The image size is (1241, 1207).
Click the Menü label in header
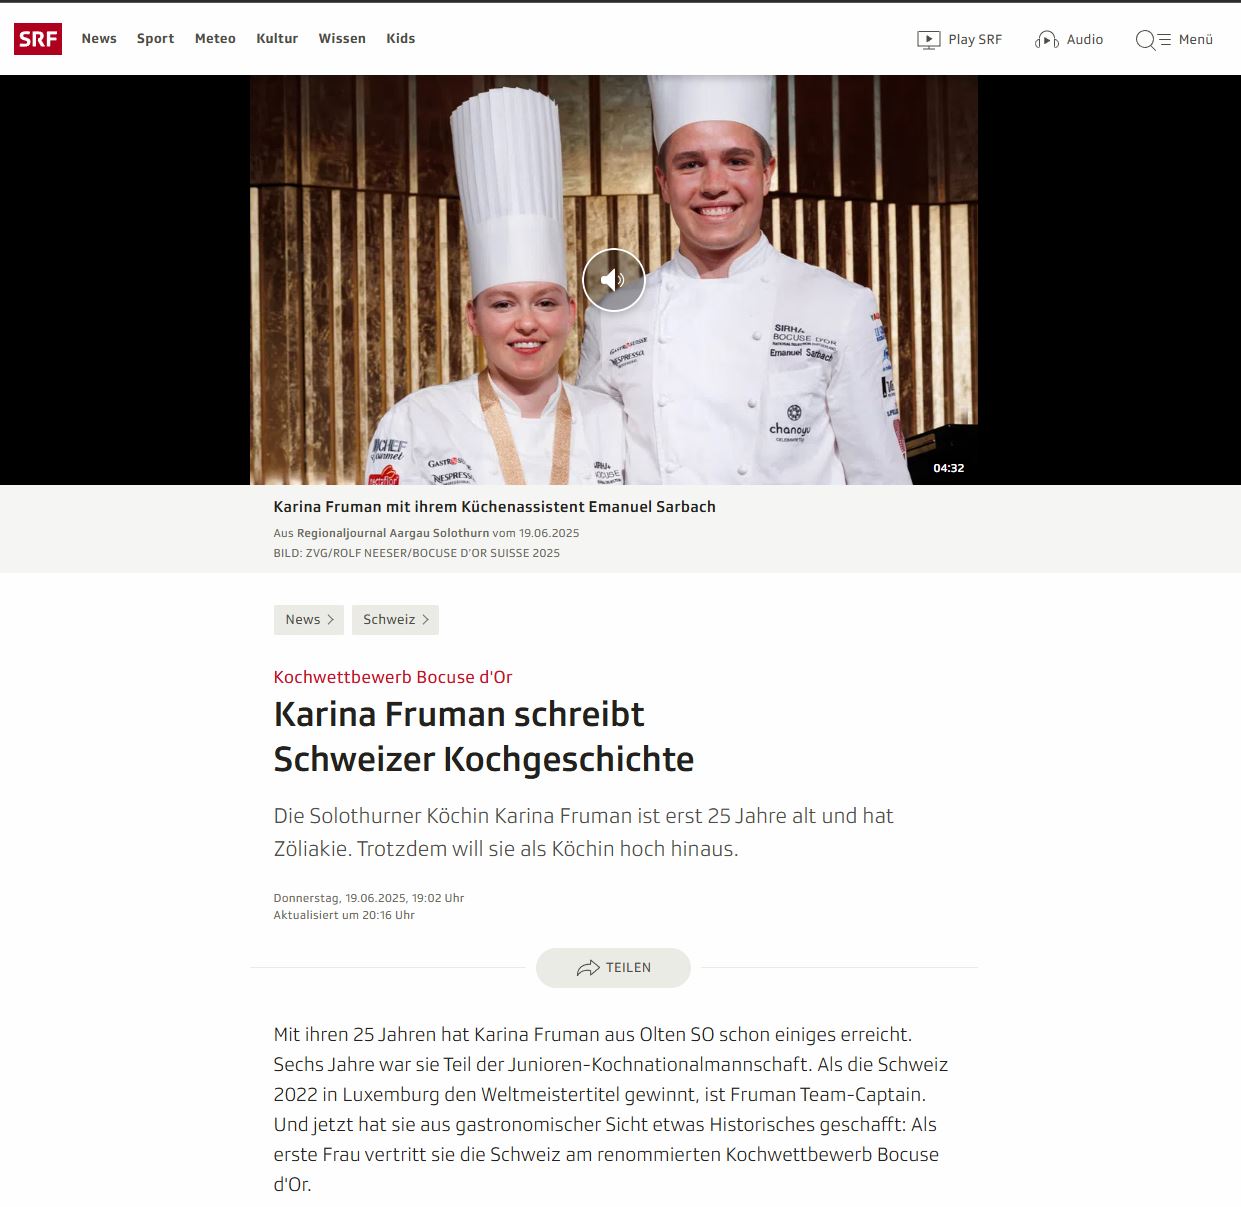click(x=1196, y=40)
